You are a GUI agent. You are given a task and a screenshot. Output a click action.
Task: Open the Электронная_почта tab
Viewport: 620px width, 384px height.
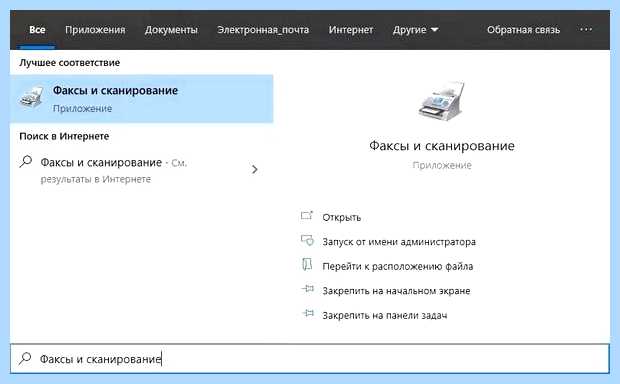tap(263, 30)
